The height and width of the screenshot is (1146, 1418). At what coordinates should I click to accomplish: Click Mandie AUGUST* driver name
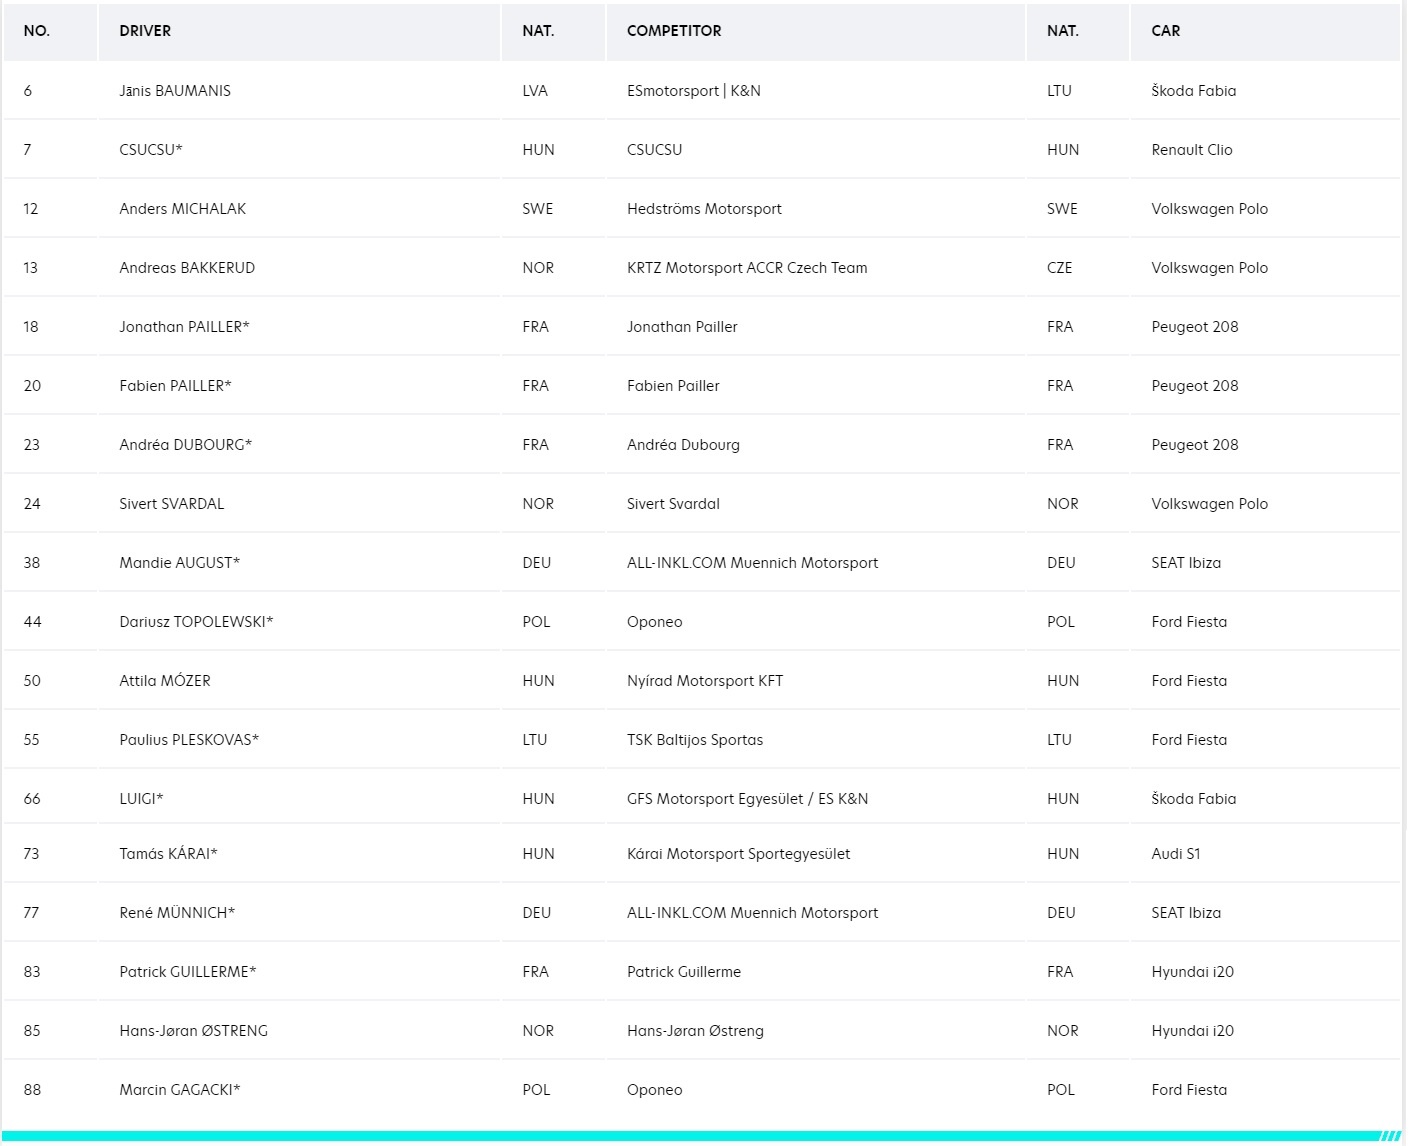(x=180, y=563)
